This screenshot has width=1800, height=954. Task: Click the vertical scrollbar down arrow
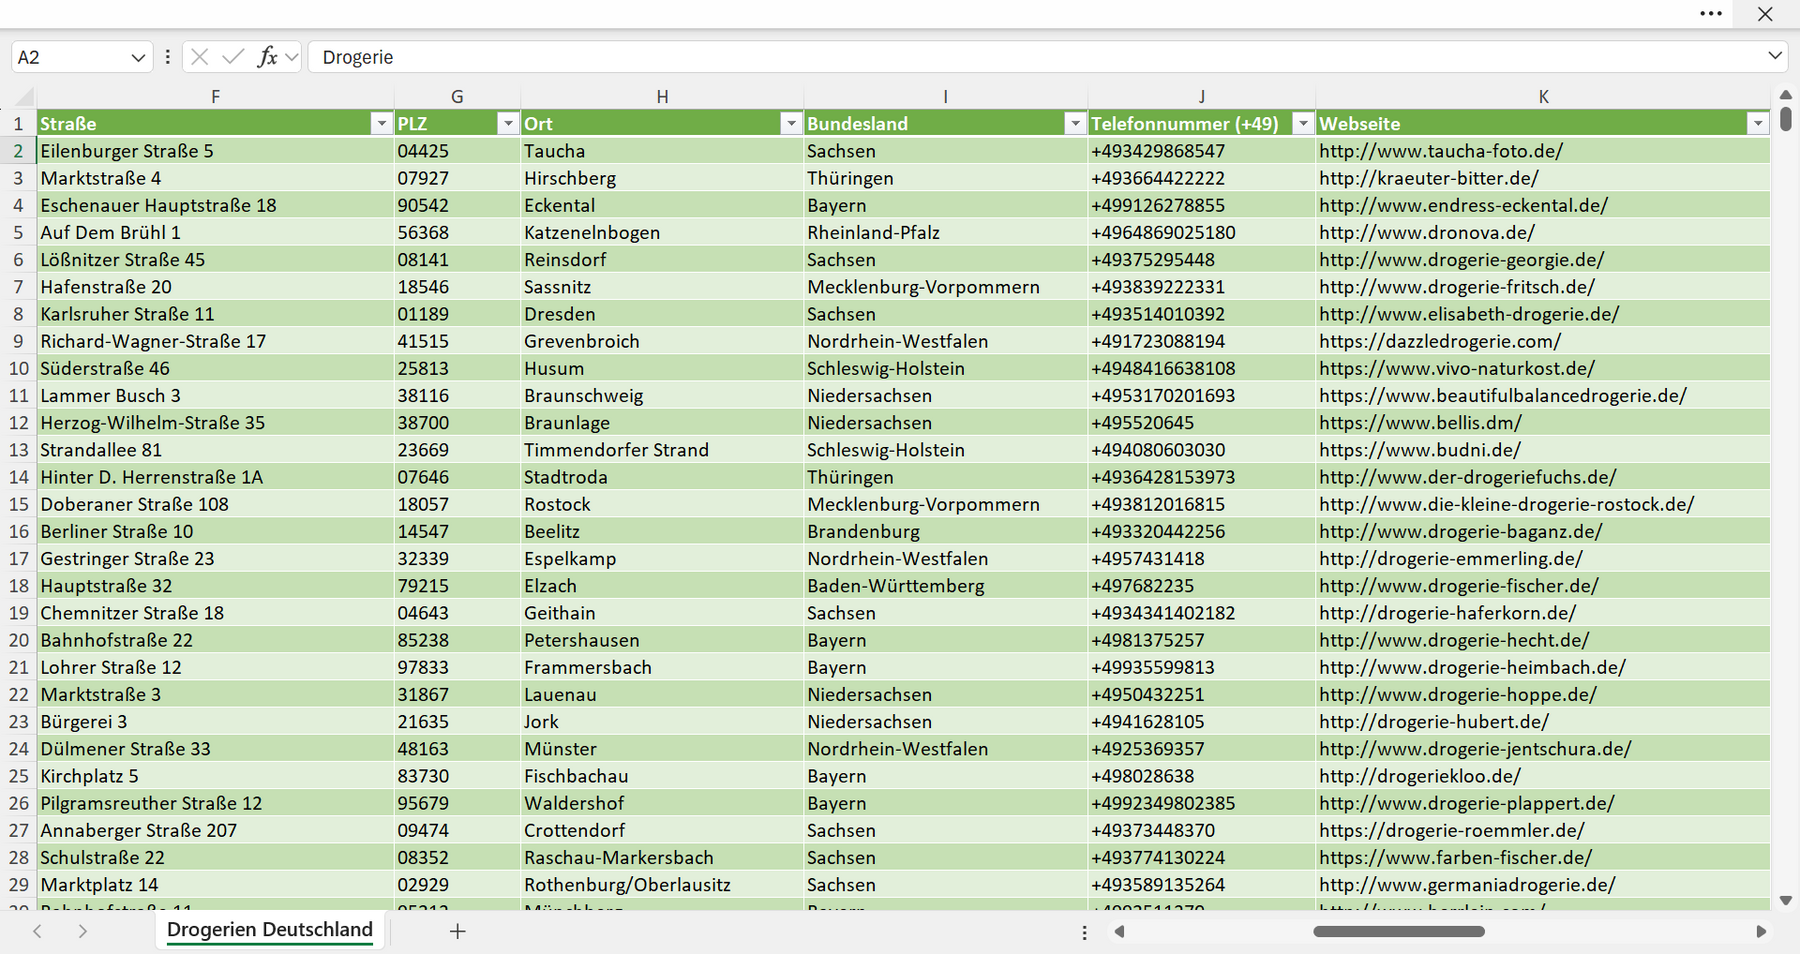tap(1786, 901)
